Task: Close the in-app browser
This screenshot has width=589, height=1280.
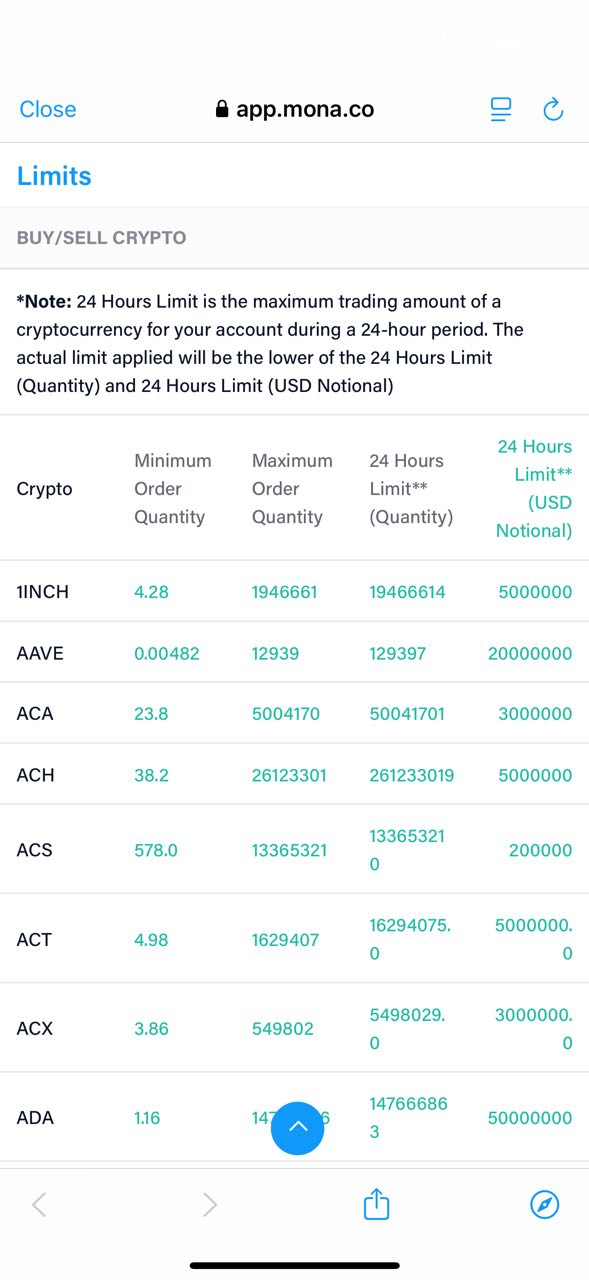Action: click(x=48, y=109)
